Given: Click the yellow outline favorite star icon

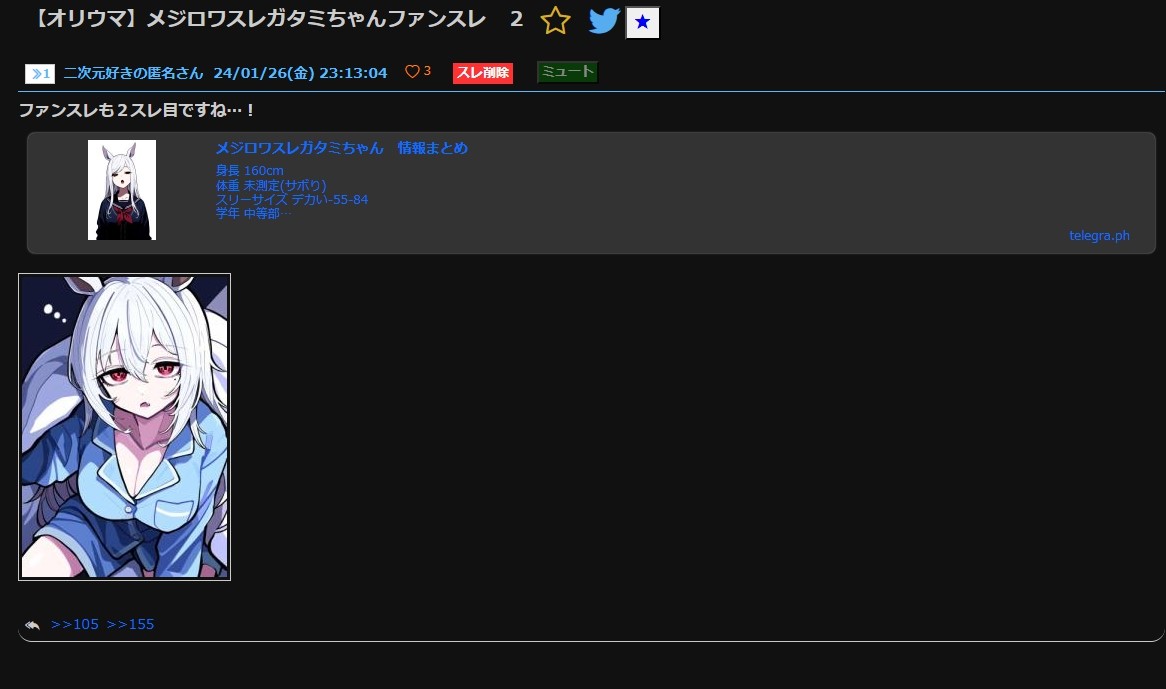Looking at the screenshot, I should coord(555,21).
